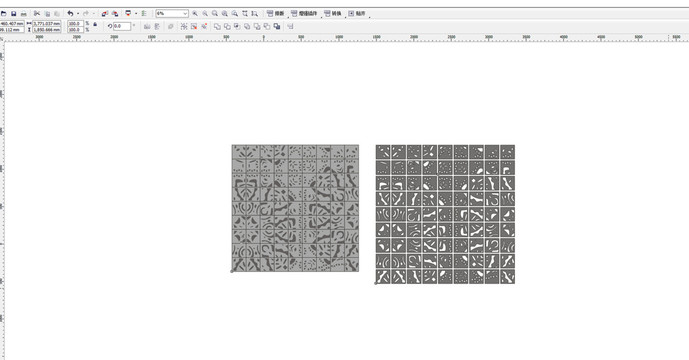The image size is (689, 360).
Task: Click the publish icon with red arrow
Action: [x=128, y=14]
